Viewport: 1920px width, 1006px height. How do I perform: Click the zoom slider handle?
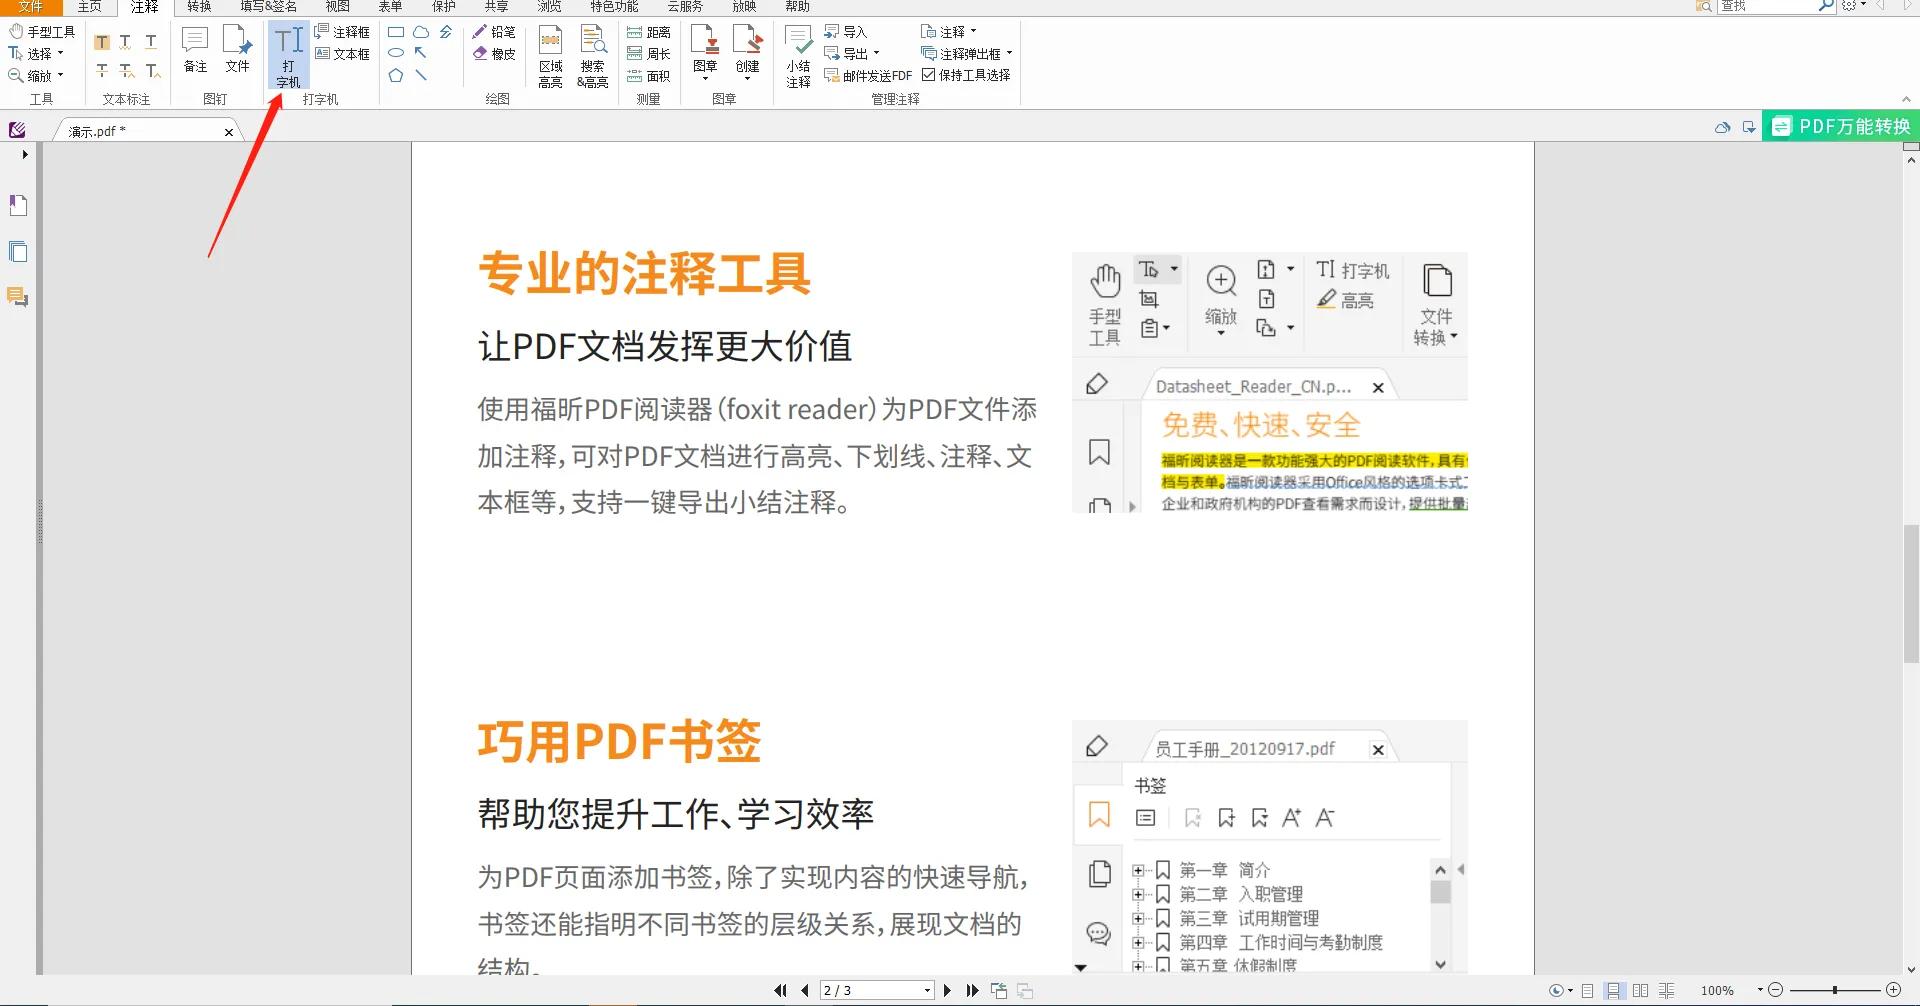tap(1835, 990)
